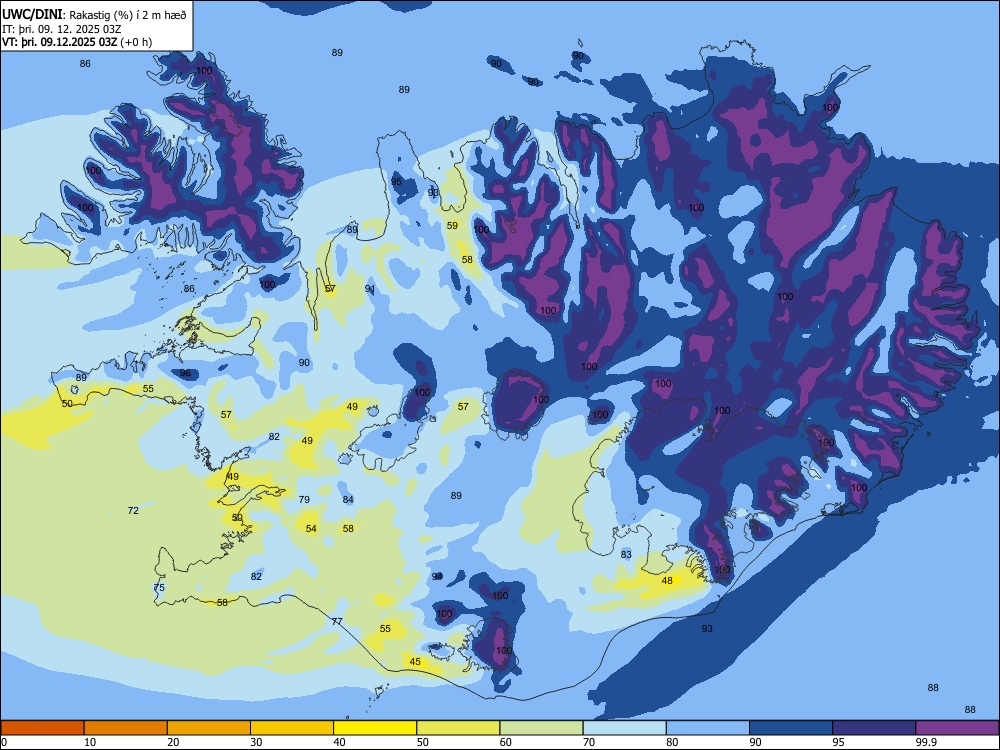Click the map humidity value 96
1000x750 pixels.
[x=185, y=373]
